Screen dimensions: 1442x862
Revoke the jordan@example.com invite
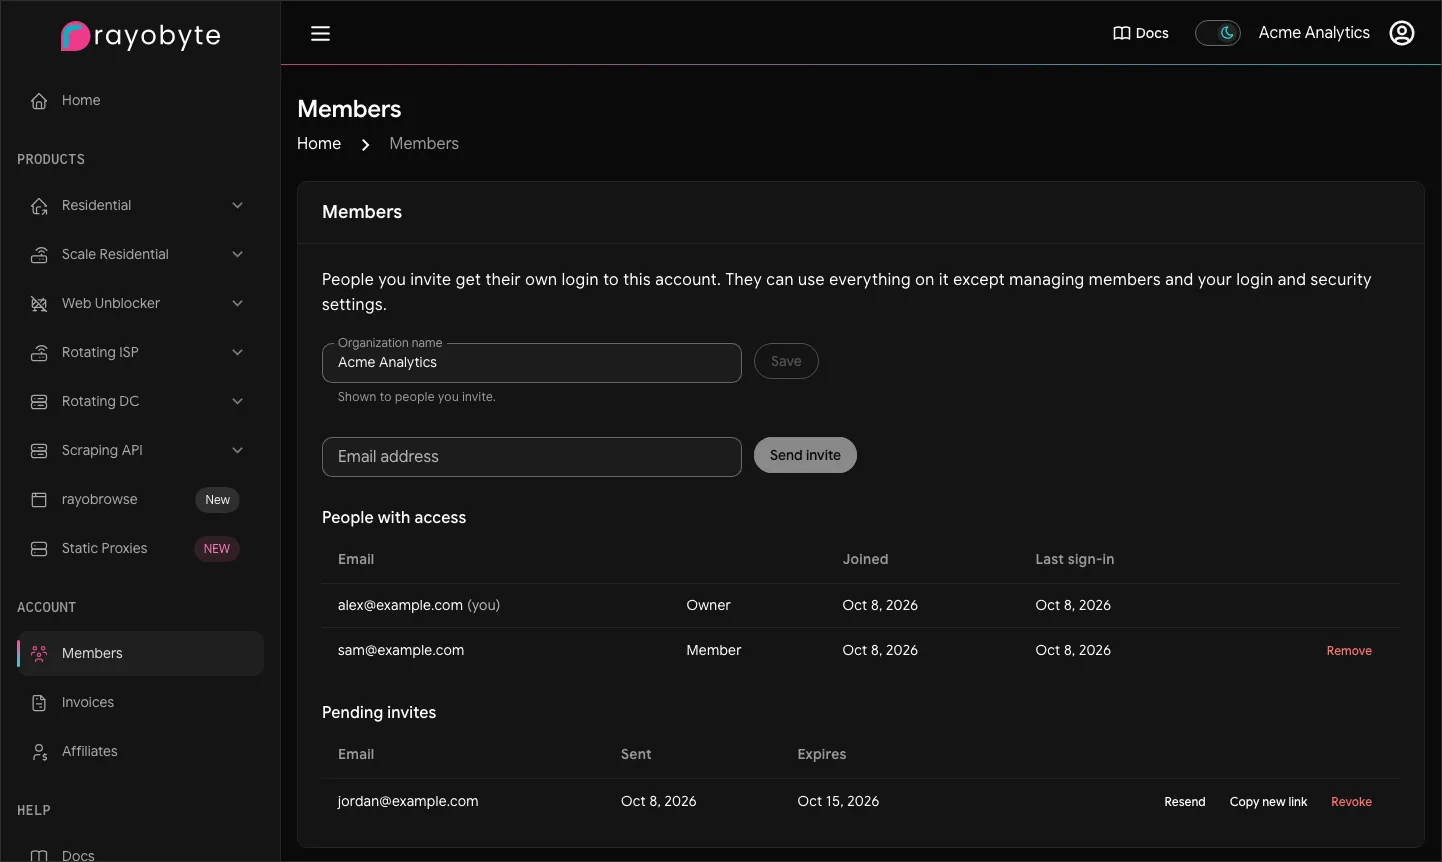click(1351, 802)
